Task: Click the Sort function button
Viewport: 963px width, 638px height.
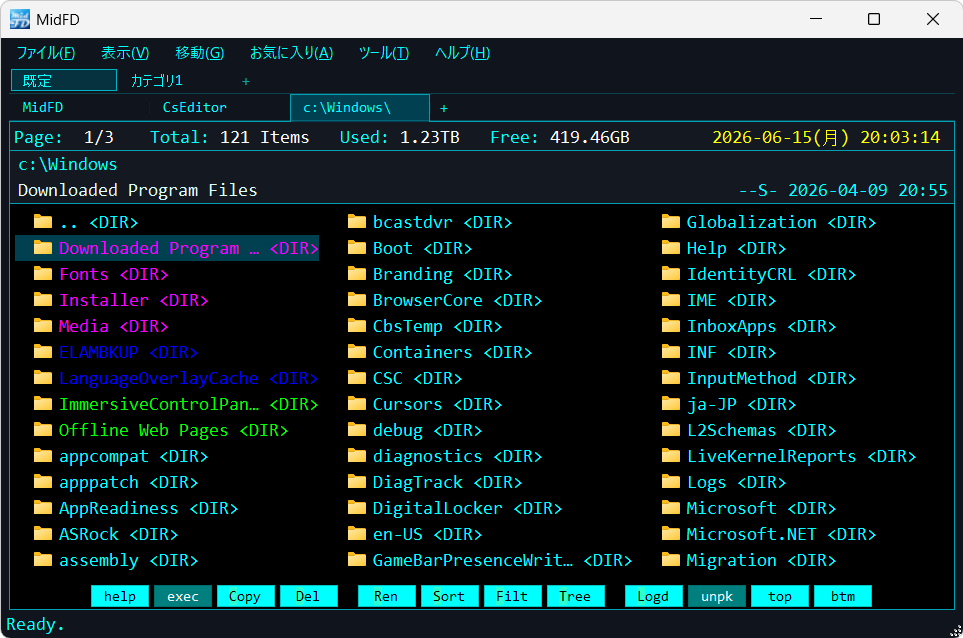Action: click(450, 596)
